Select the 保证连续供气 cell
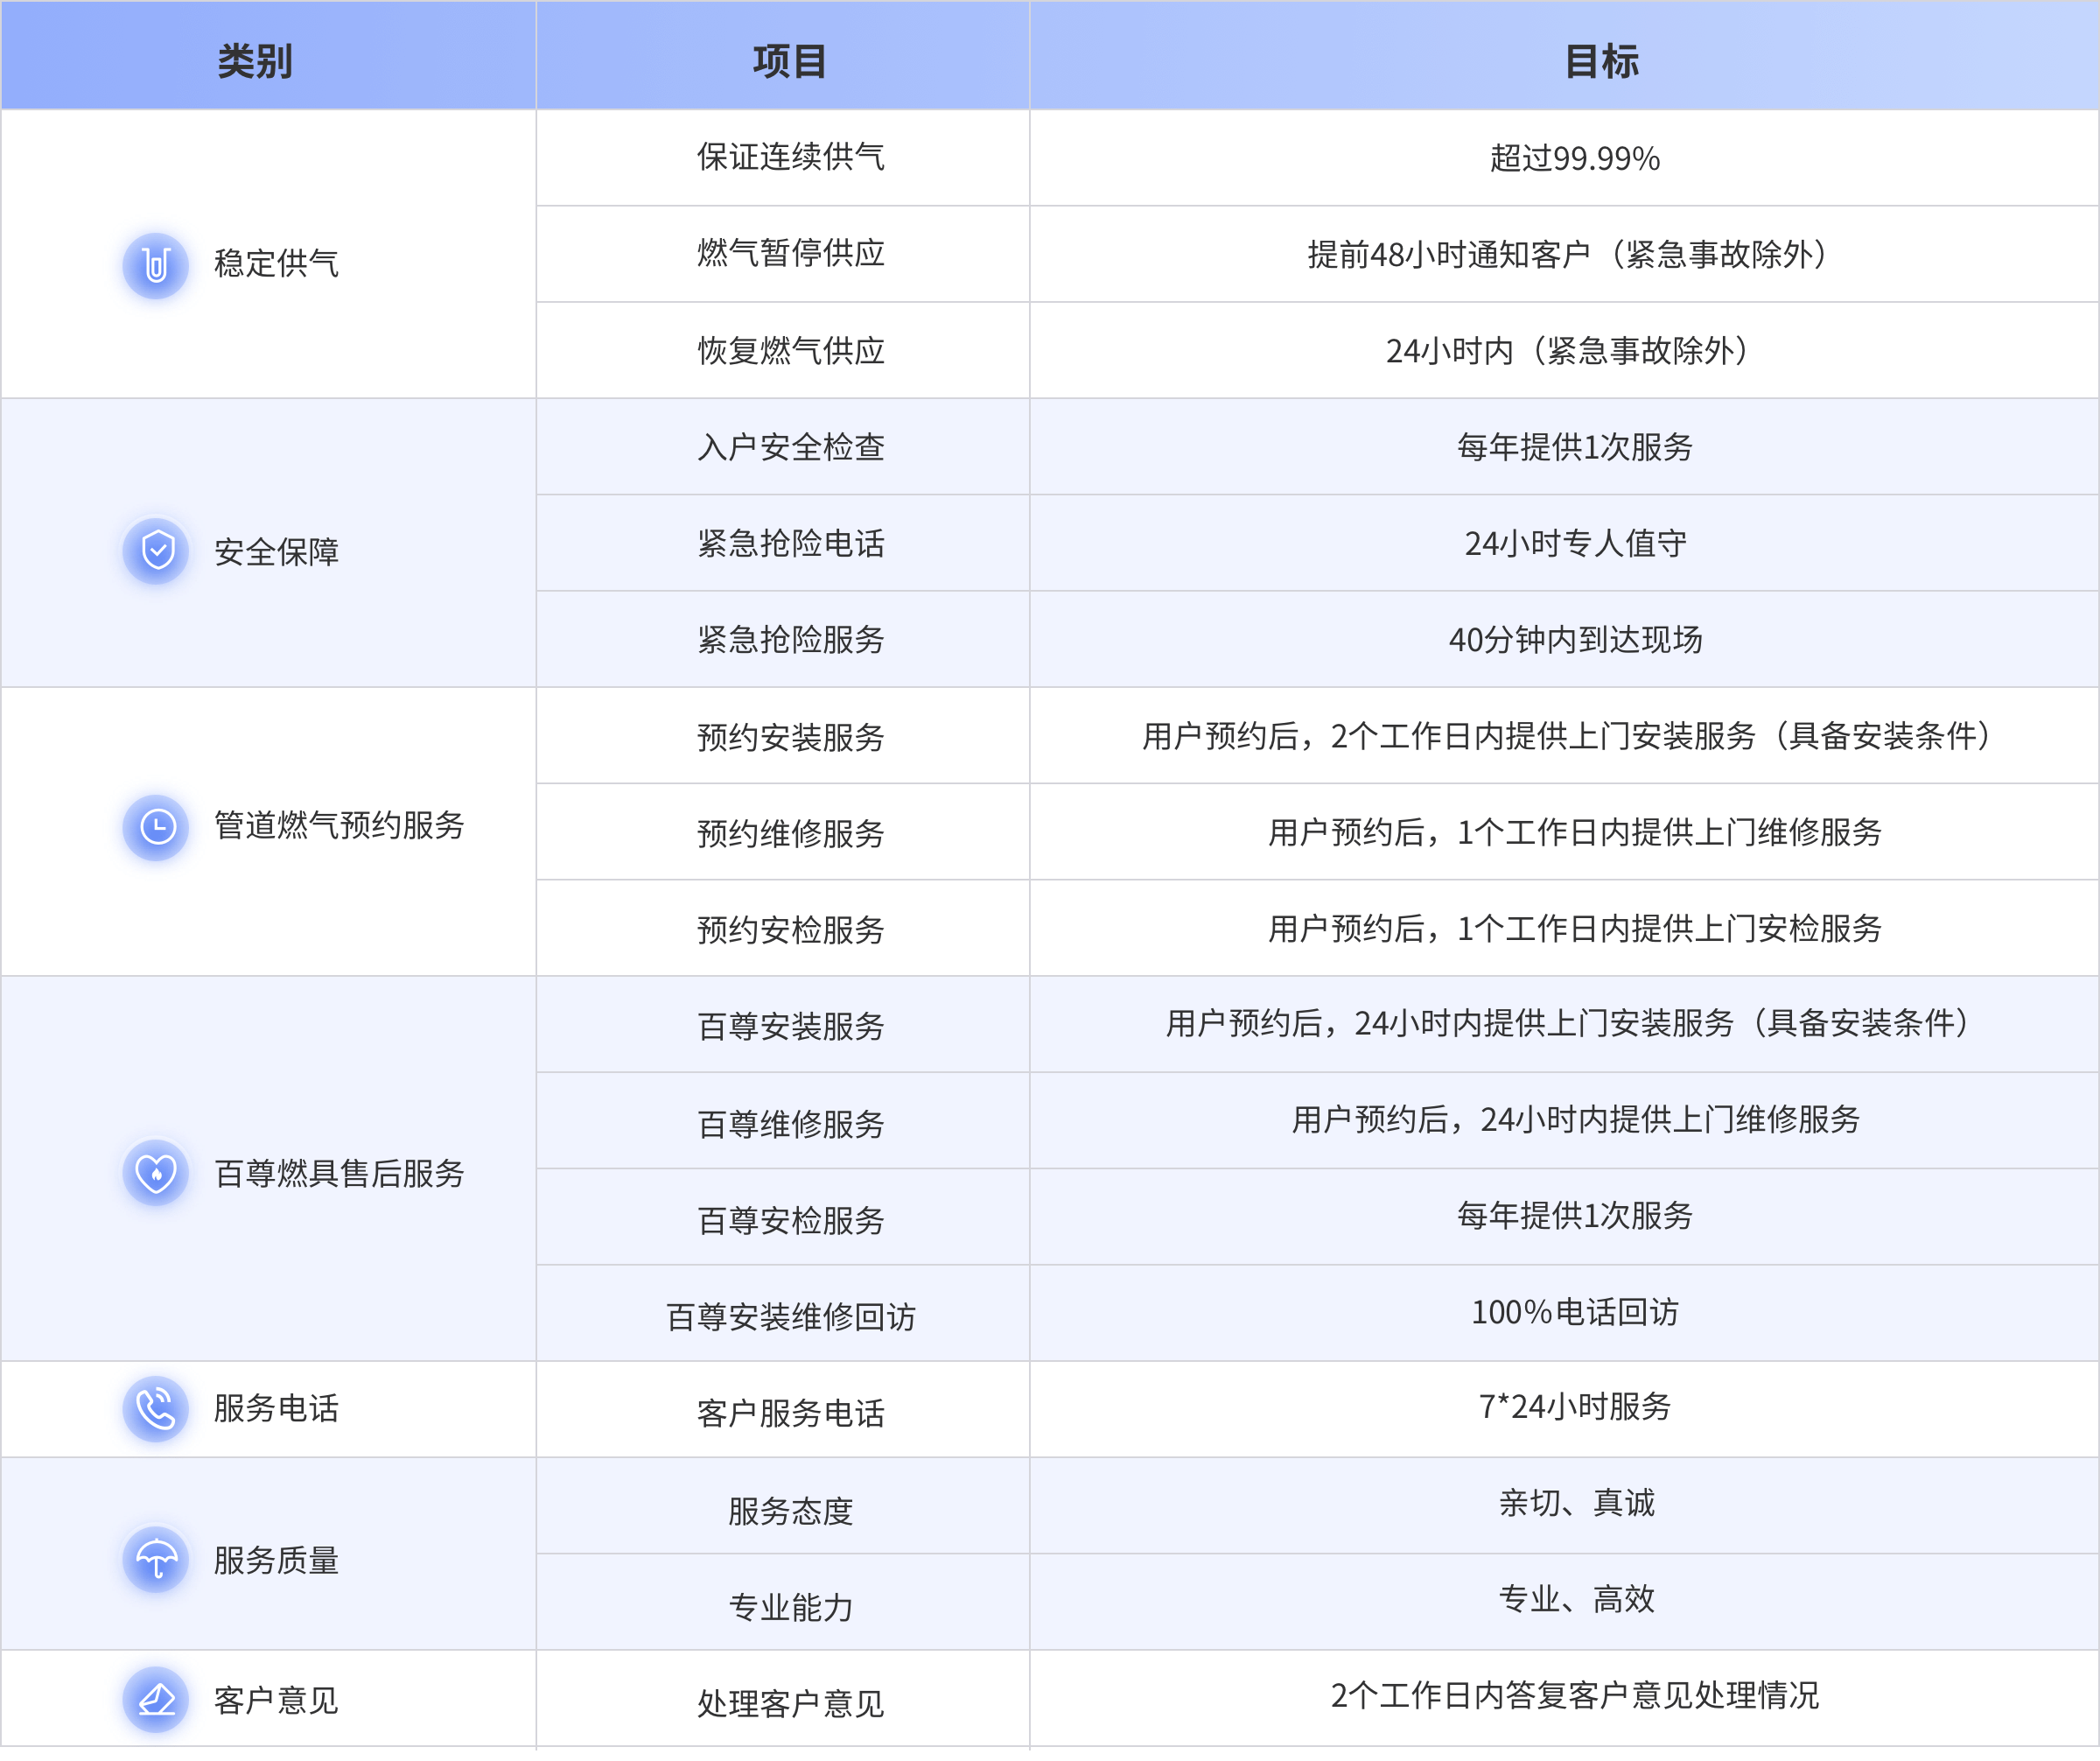The height and width of the screenshot is (1761, 2100). pyautogui.click(x=783, y=158)
